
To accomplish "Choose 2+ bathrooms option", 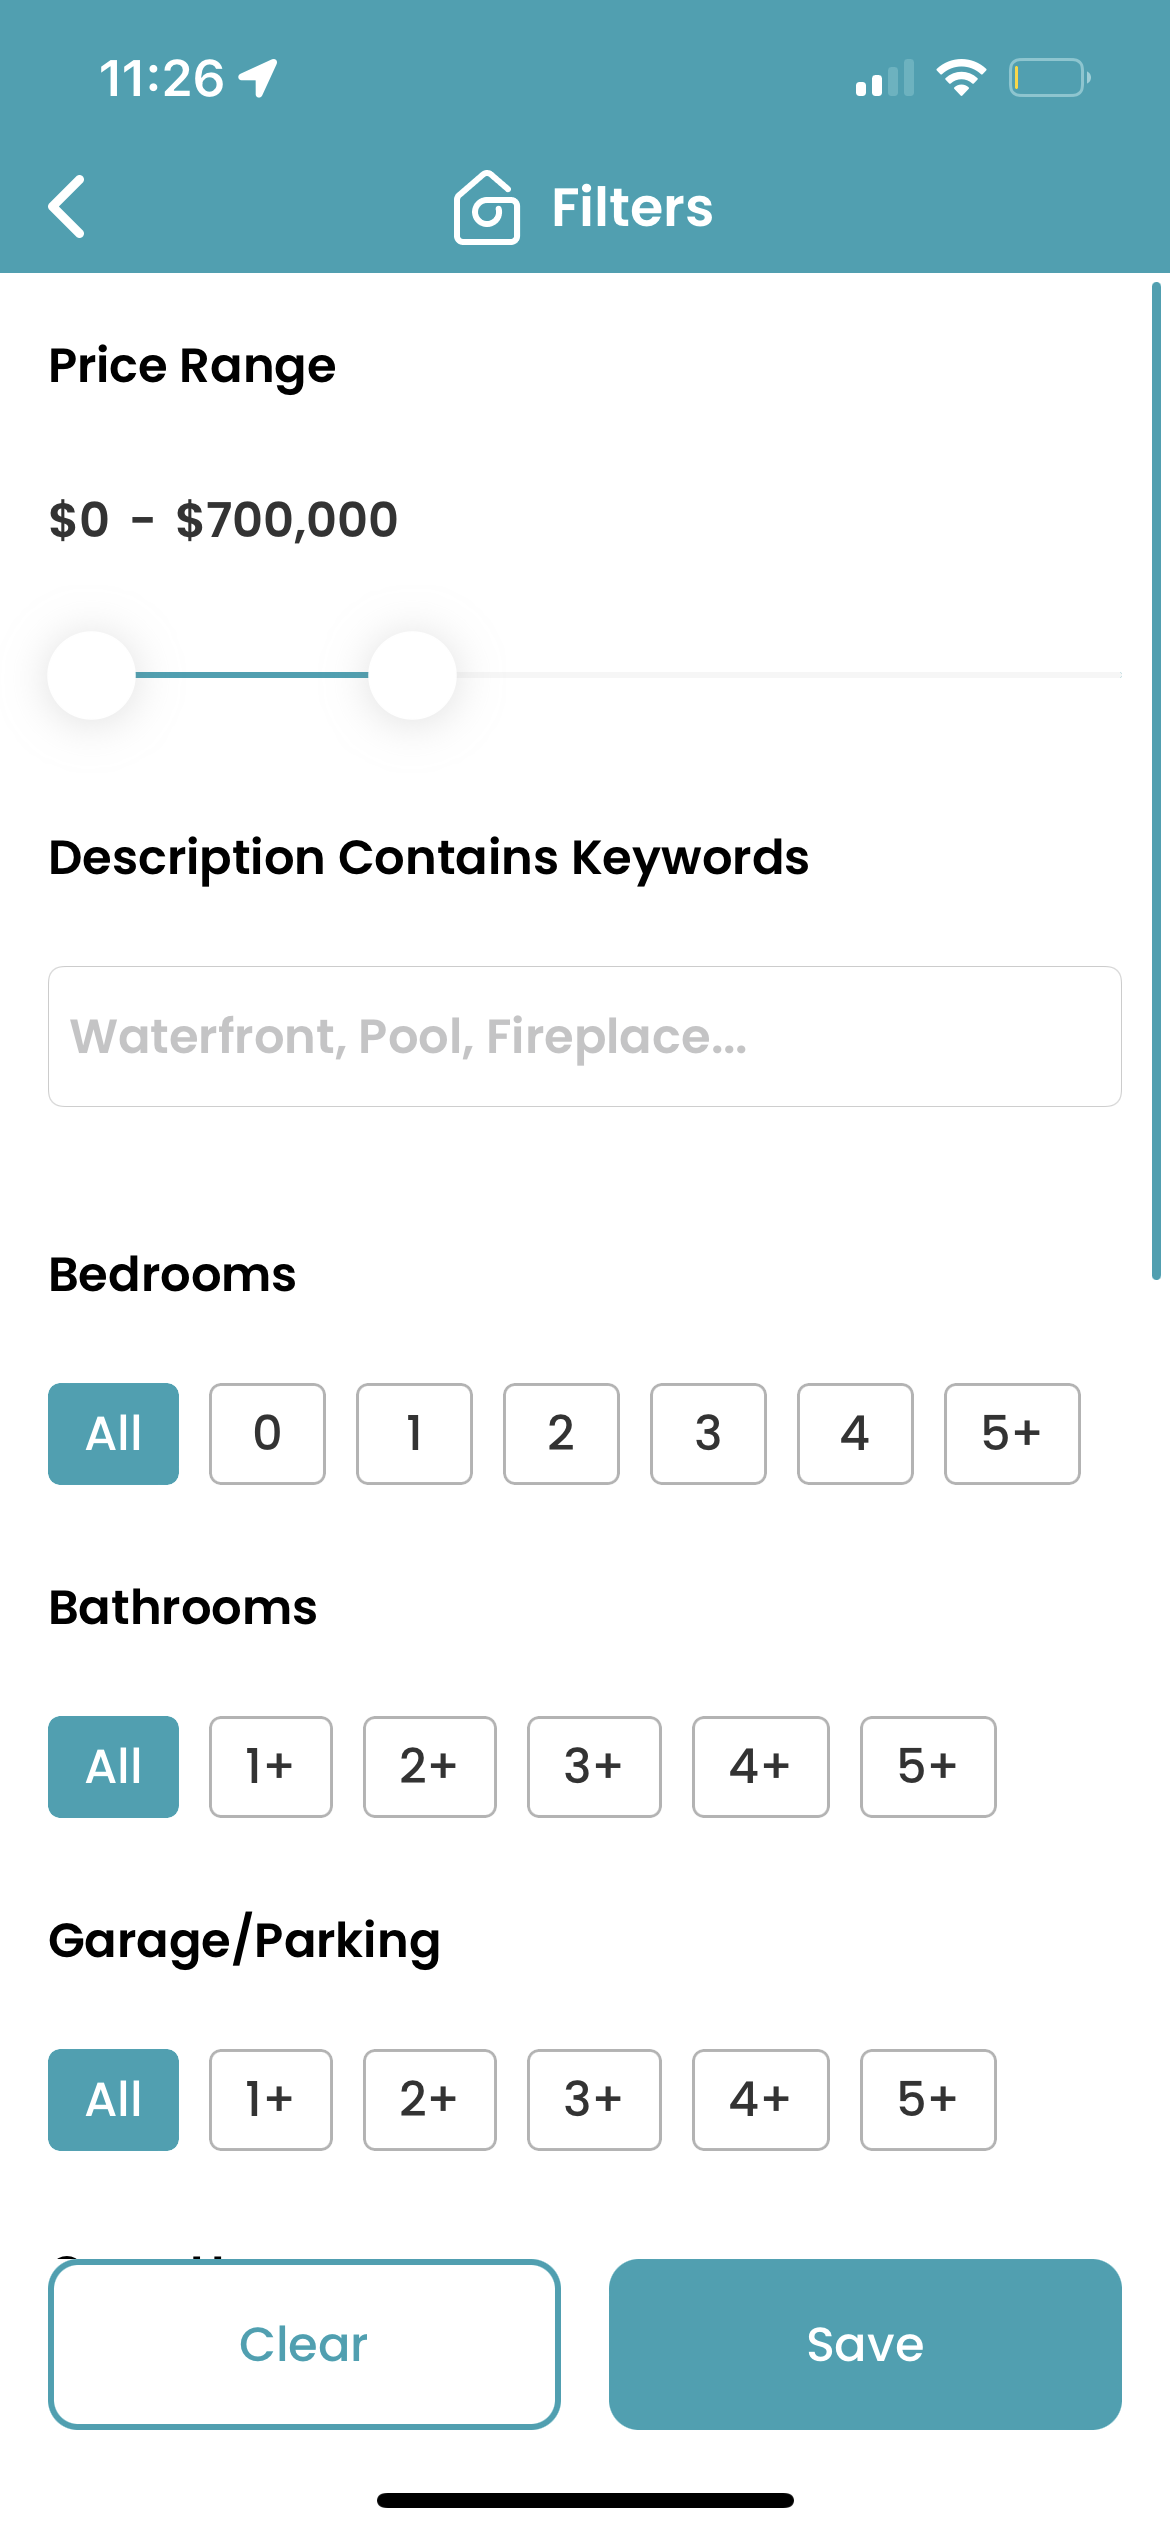I will click(430, 1767).
